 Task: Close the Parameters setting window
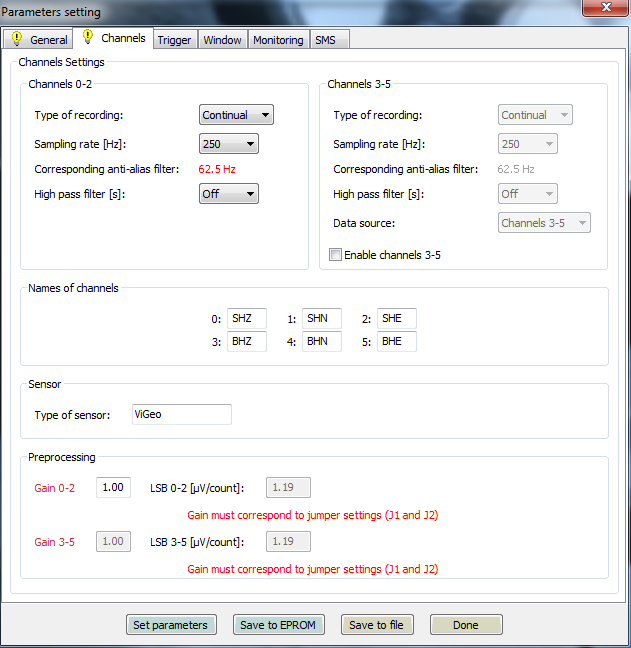click(x=605, y=7)
